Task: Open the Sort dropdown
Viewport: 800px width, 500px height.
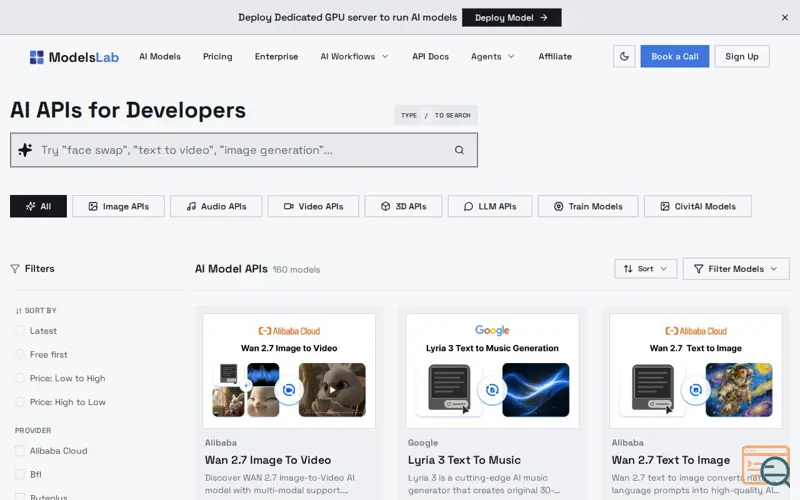Action: [645, 269]
